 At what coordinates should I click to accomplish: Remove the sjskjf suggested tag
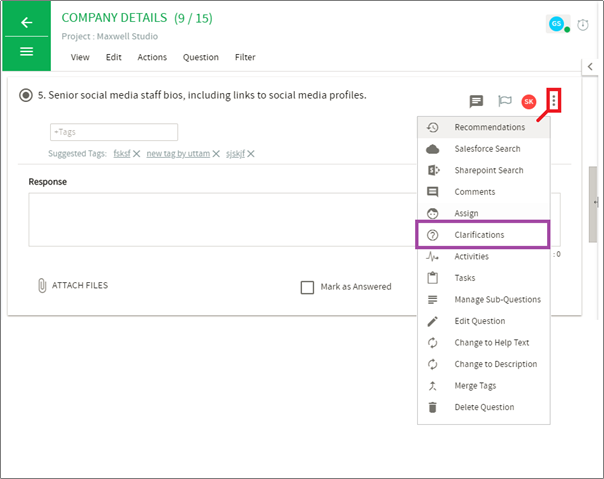[251, 154]
